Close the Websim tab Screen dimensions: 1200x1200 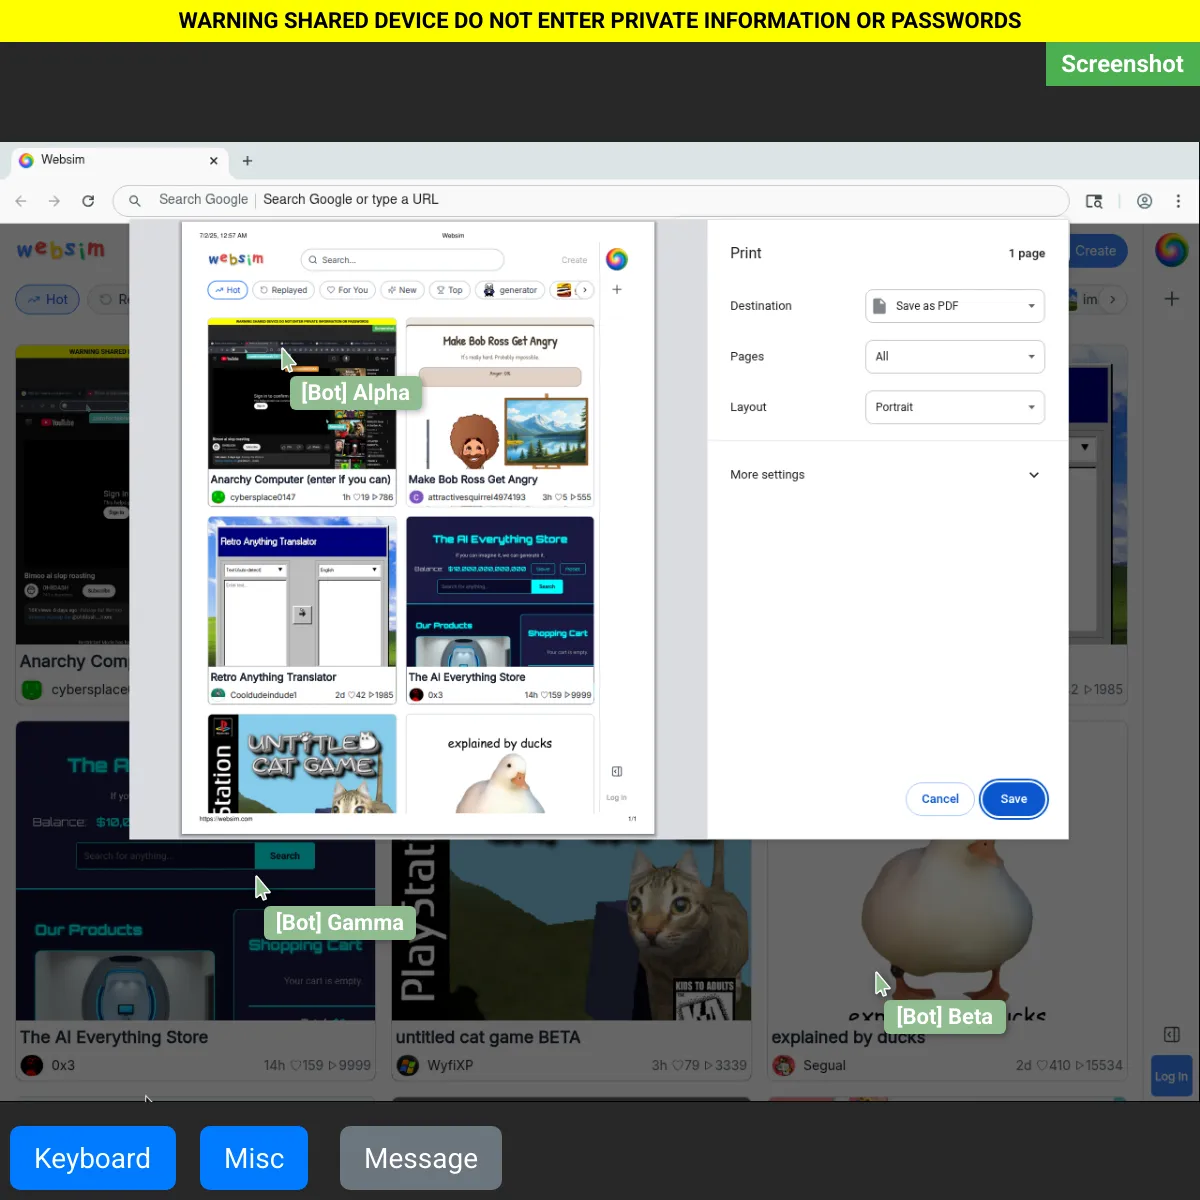(x=213, y=161)
